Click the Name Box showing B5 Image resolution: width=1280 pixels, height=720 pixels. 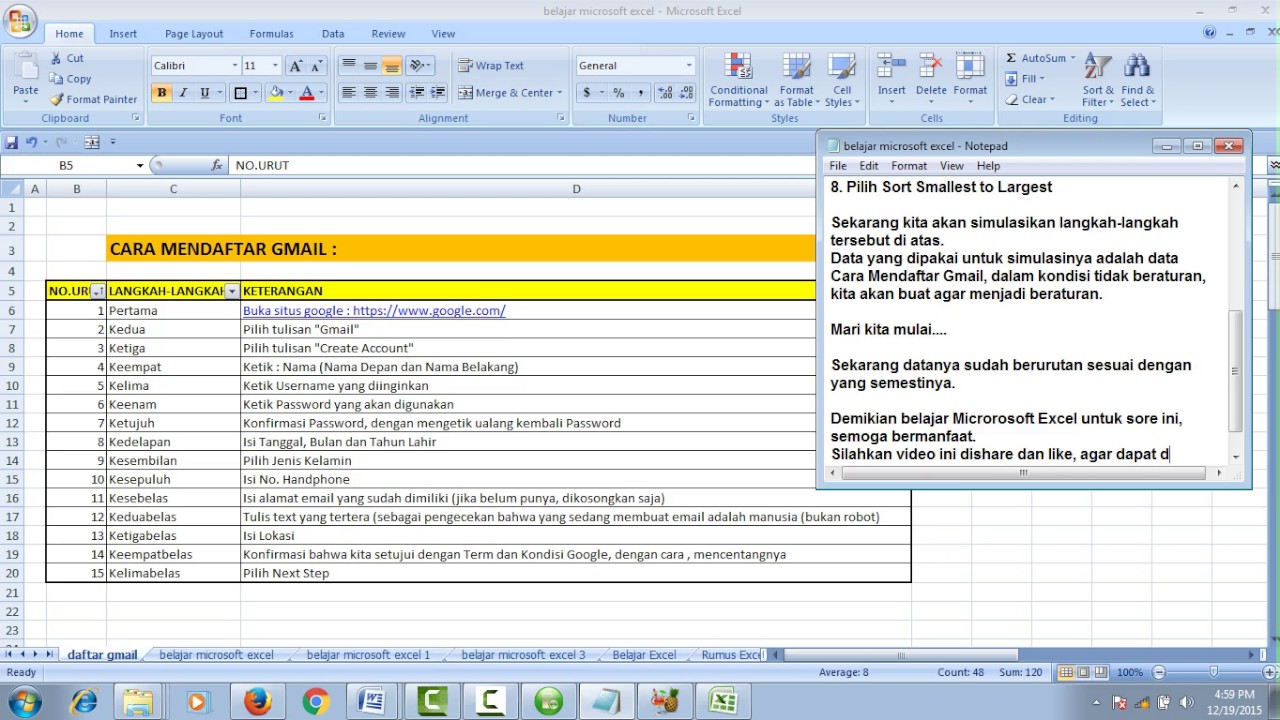tap(66, 165)
